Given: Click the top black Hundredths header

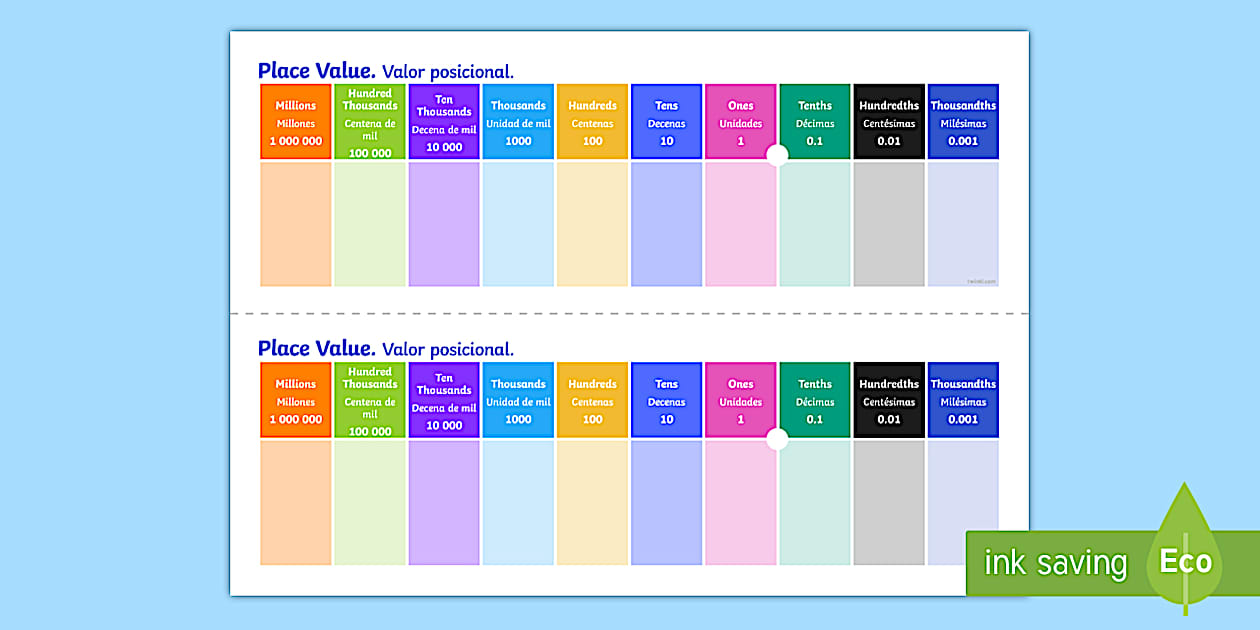Looking at the screenshot, I should click(x=889, y=122).
